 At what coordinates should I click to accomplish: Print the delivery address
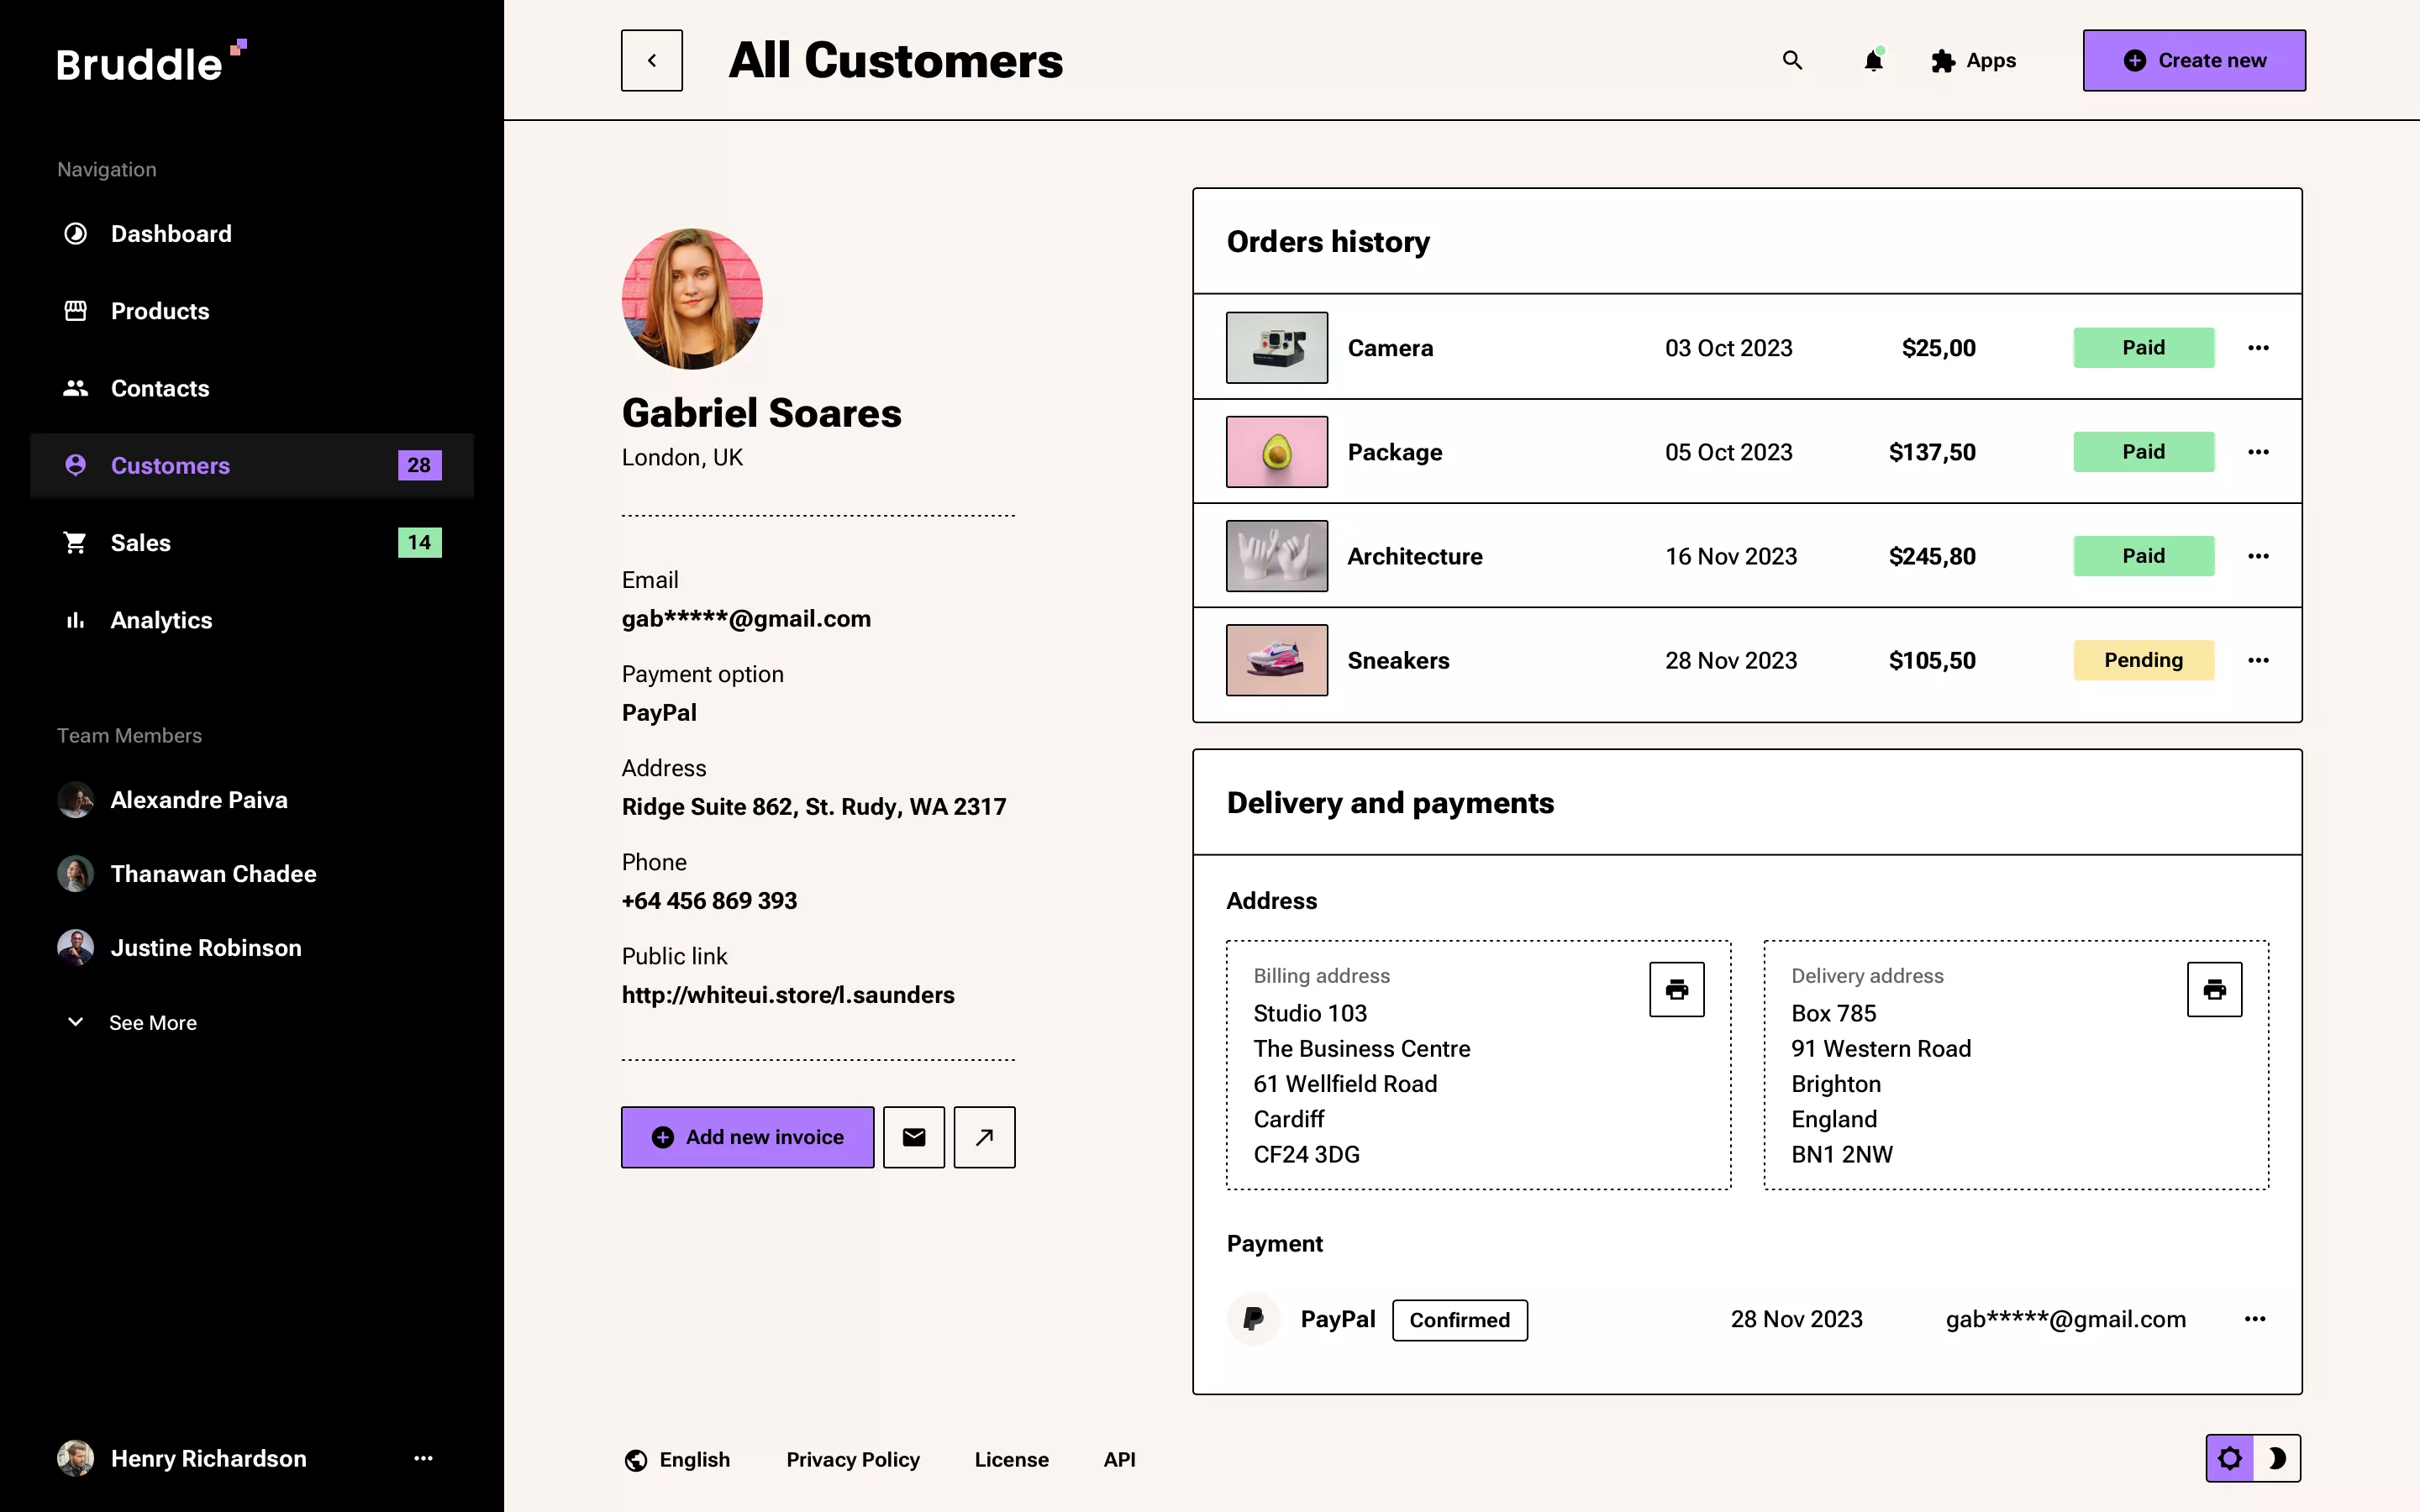2215,989
